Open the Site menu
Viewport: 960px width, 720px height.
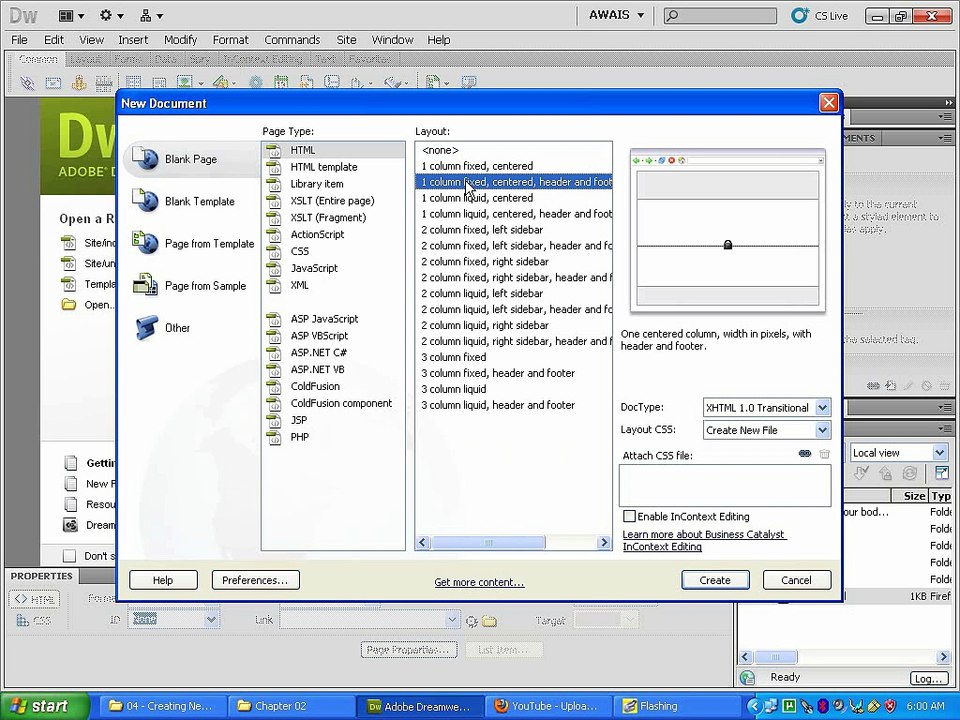point(346,40)
